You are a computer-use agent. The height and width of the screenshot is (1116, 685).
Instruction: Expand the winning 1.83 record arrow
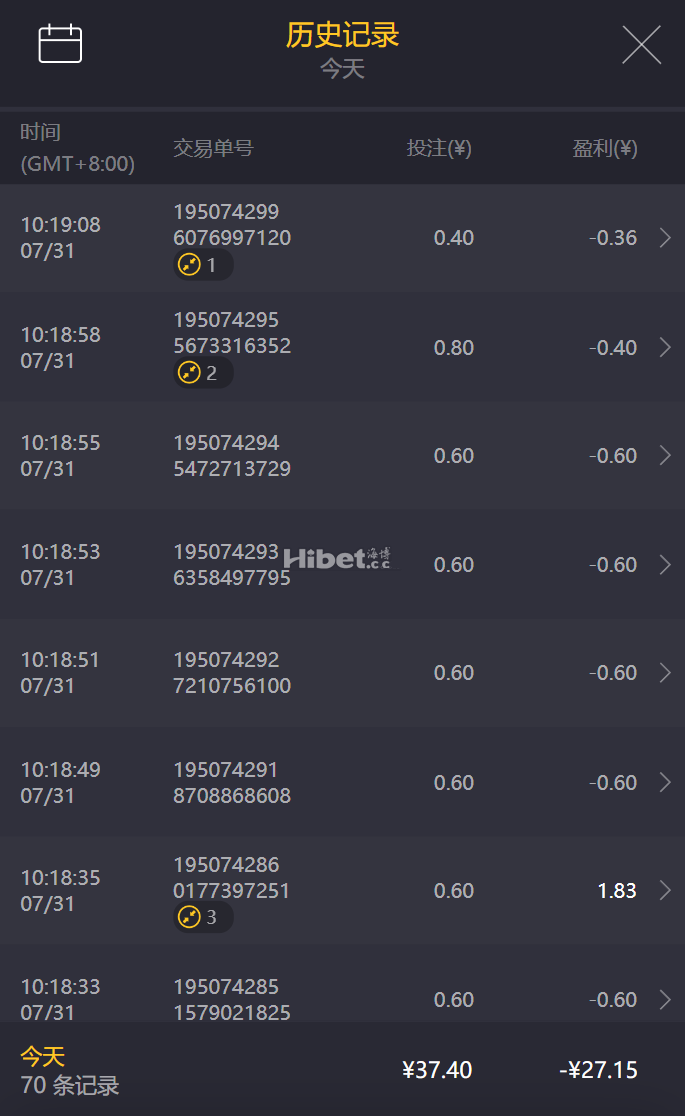[665, 891]
